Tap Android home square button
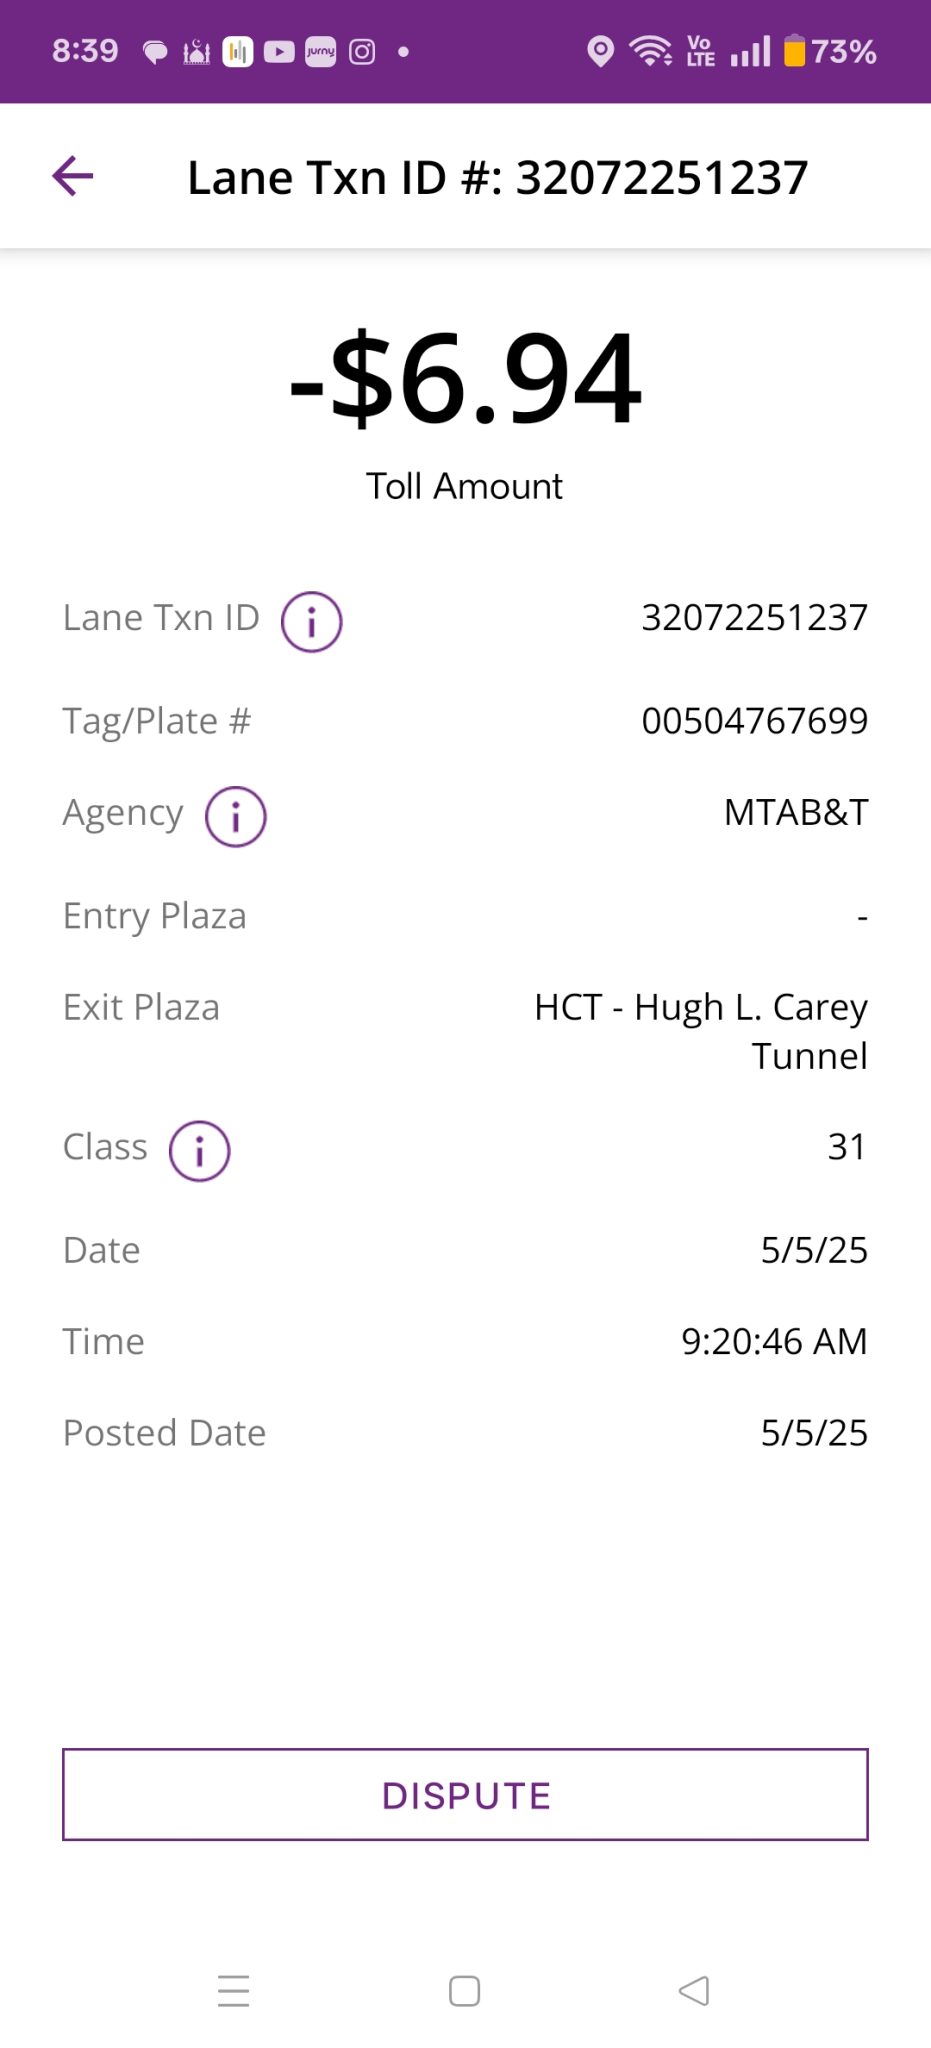 tap(465, 1991)
